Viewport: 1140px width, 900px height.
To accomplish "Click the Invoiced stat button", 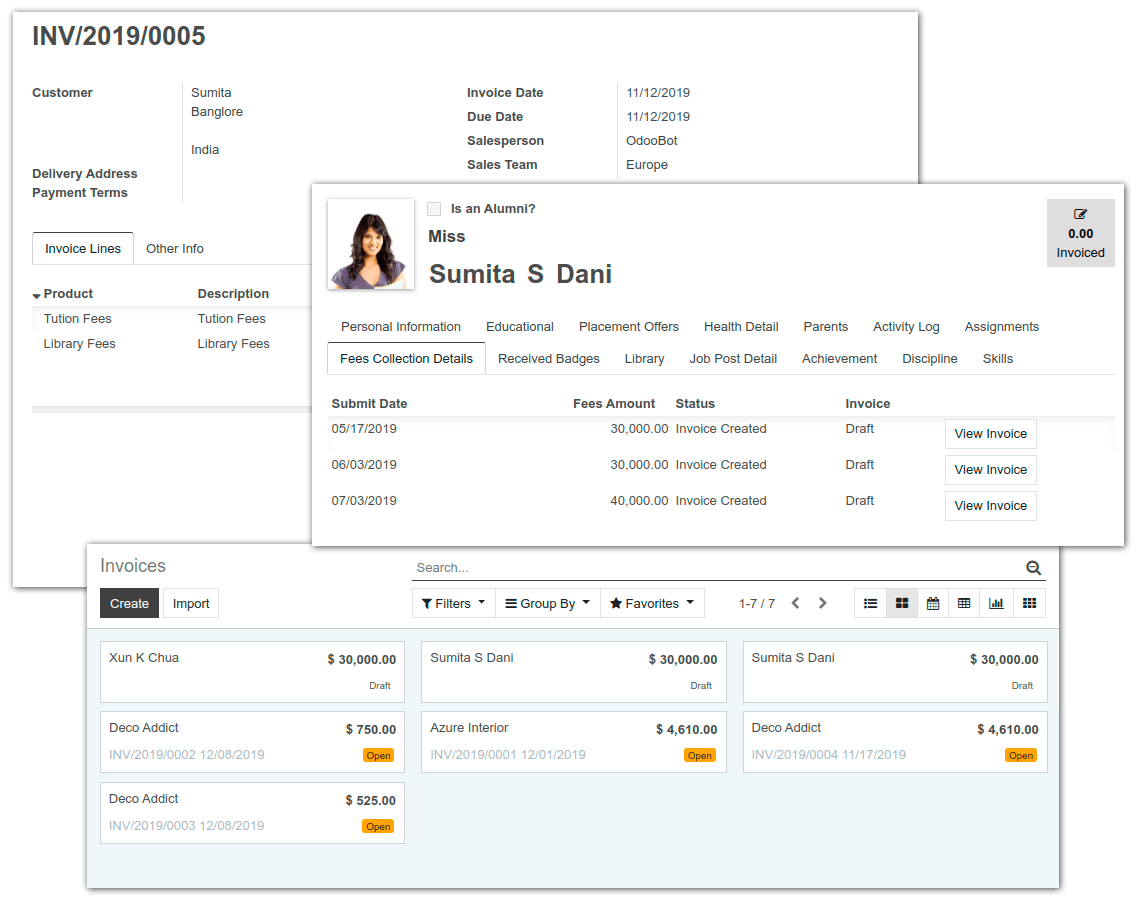I will pos(1080,233).
